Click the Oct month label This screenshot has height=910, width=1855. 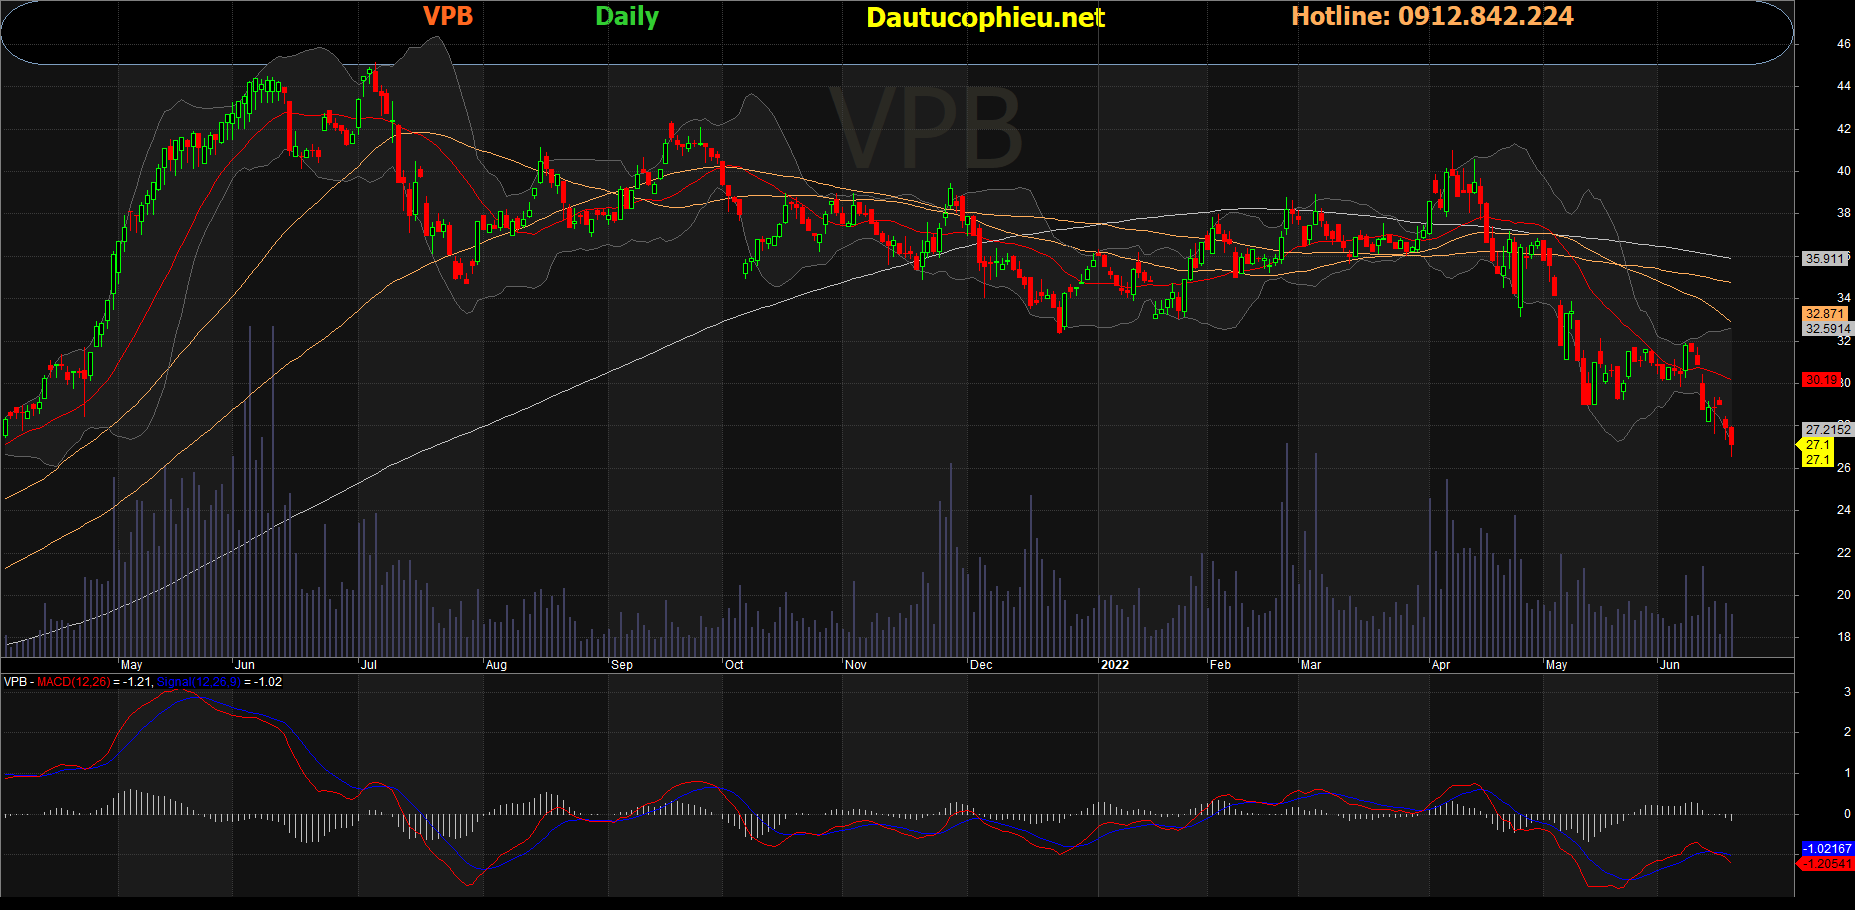734,665
